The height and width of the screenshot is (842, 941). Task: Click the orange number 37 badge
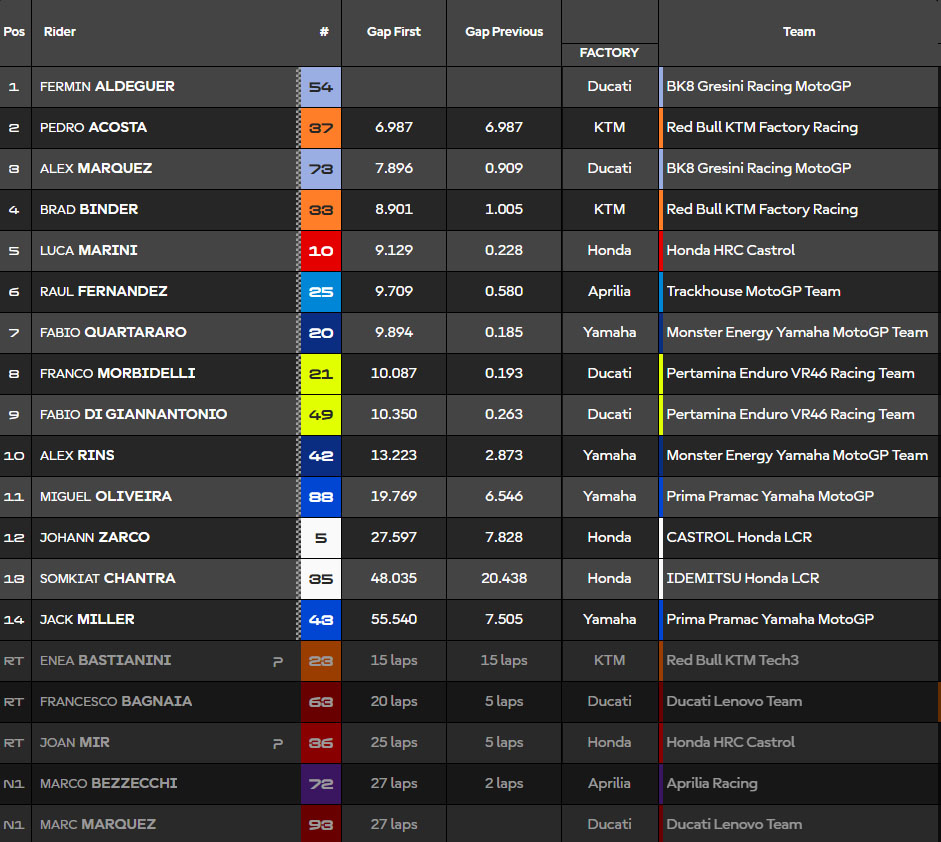(x=321, y=128)
